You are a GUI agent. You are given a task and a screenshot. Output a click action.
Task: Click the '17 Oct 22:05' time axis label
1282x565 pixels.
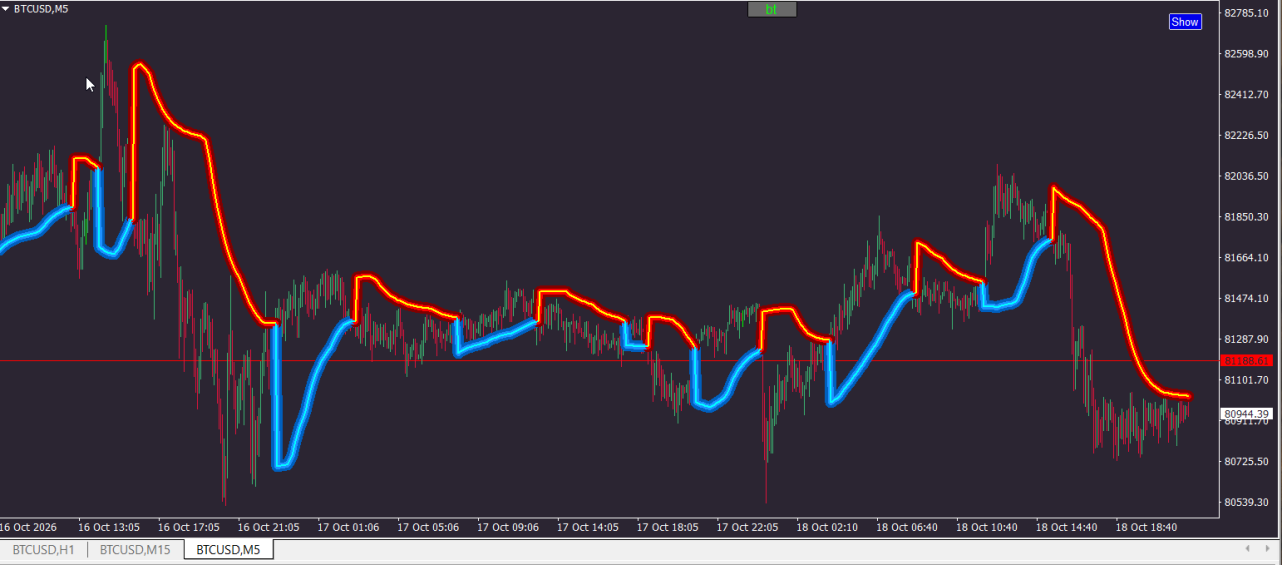click(748, 527)
